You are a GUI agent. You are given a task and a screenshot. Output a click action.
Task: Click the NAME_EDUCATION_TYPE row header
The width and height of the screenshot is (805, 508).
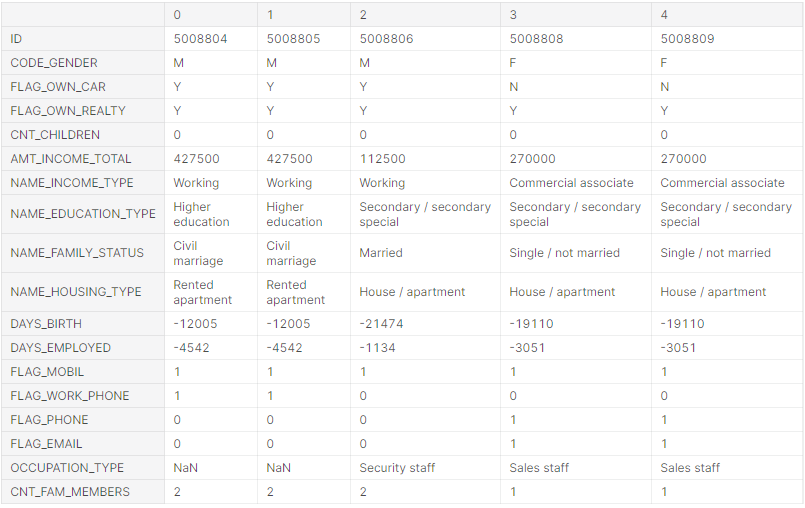pyautogui.click(x=83, y=214)
